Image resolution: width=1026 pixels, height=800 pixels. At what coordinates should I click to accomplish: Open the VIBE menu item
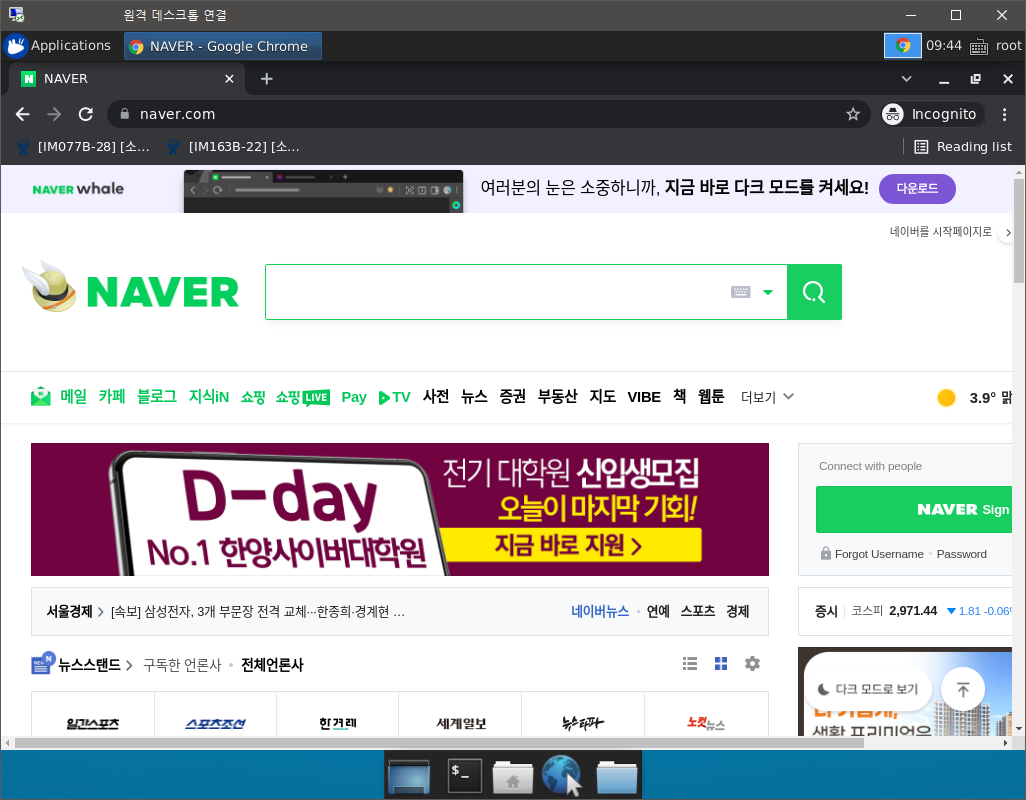pyautogui.click(x=644, y=397)
